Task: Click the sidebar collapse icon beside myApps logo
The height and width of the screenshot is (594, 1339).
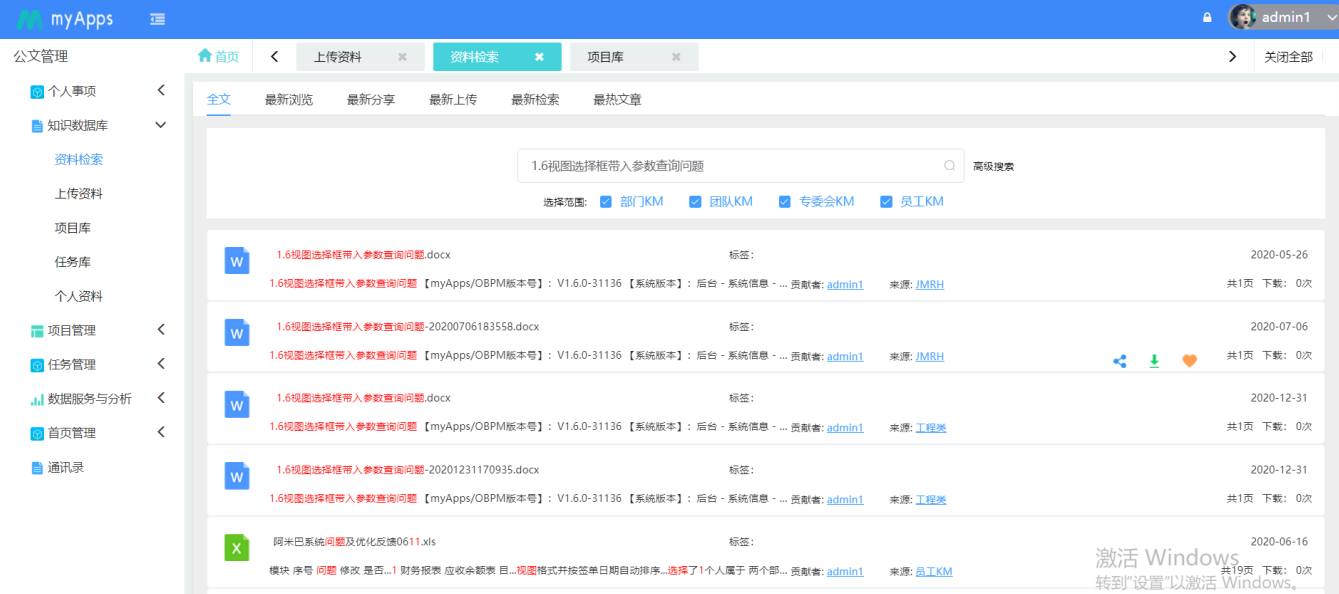Action: pos(157,18)
